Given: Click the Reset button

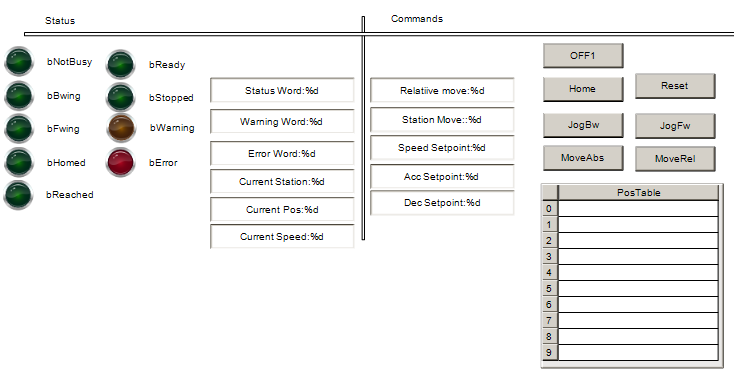Looking at the screenshot, I should (675, 86).
